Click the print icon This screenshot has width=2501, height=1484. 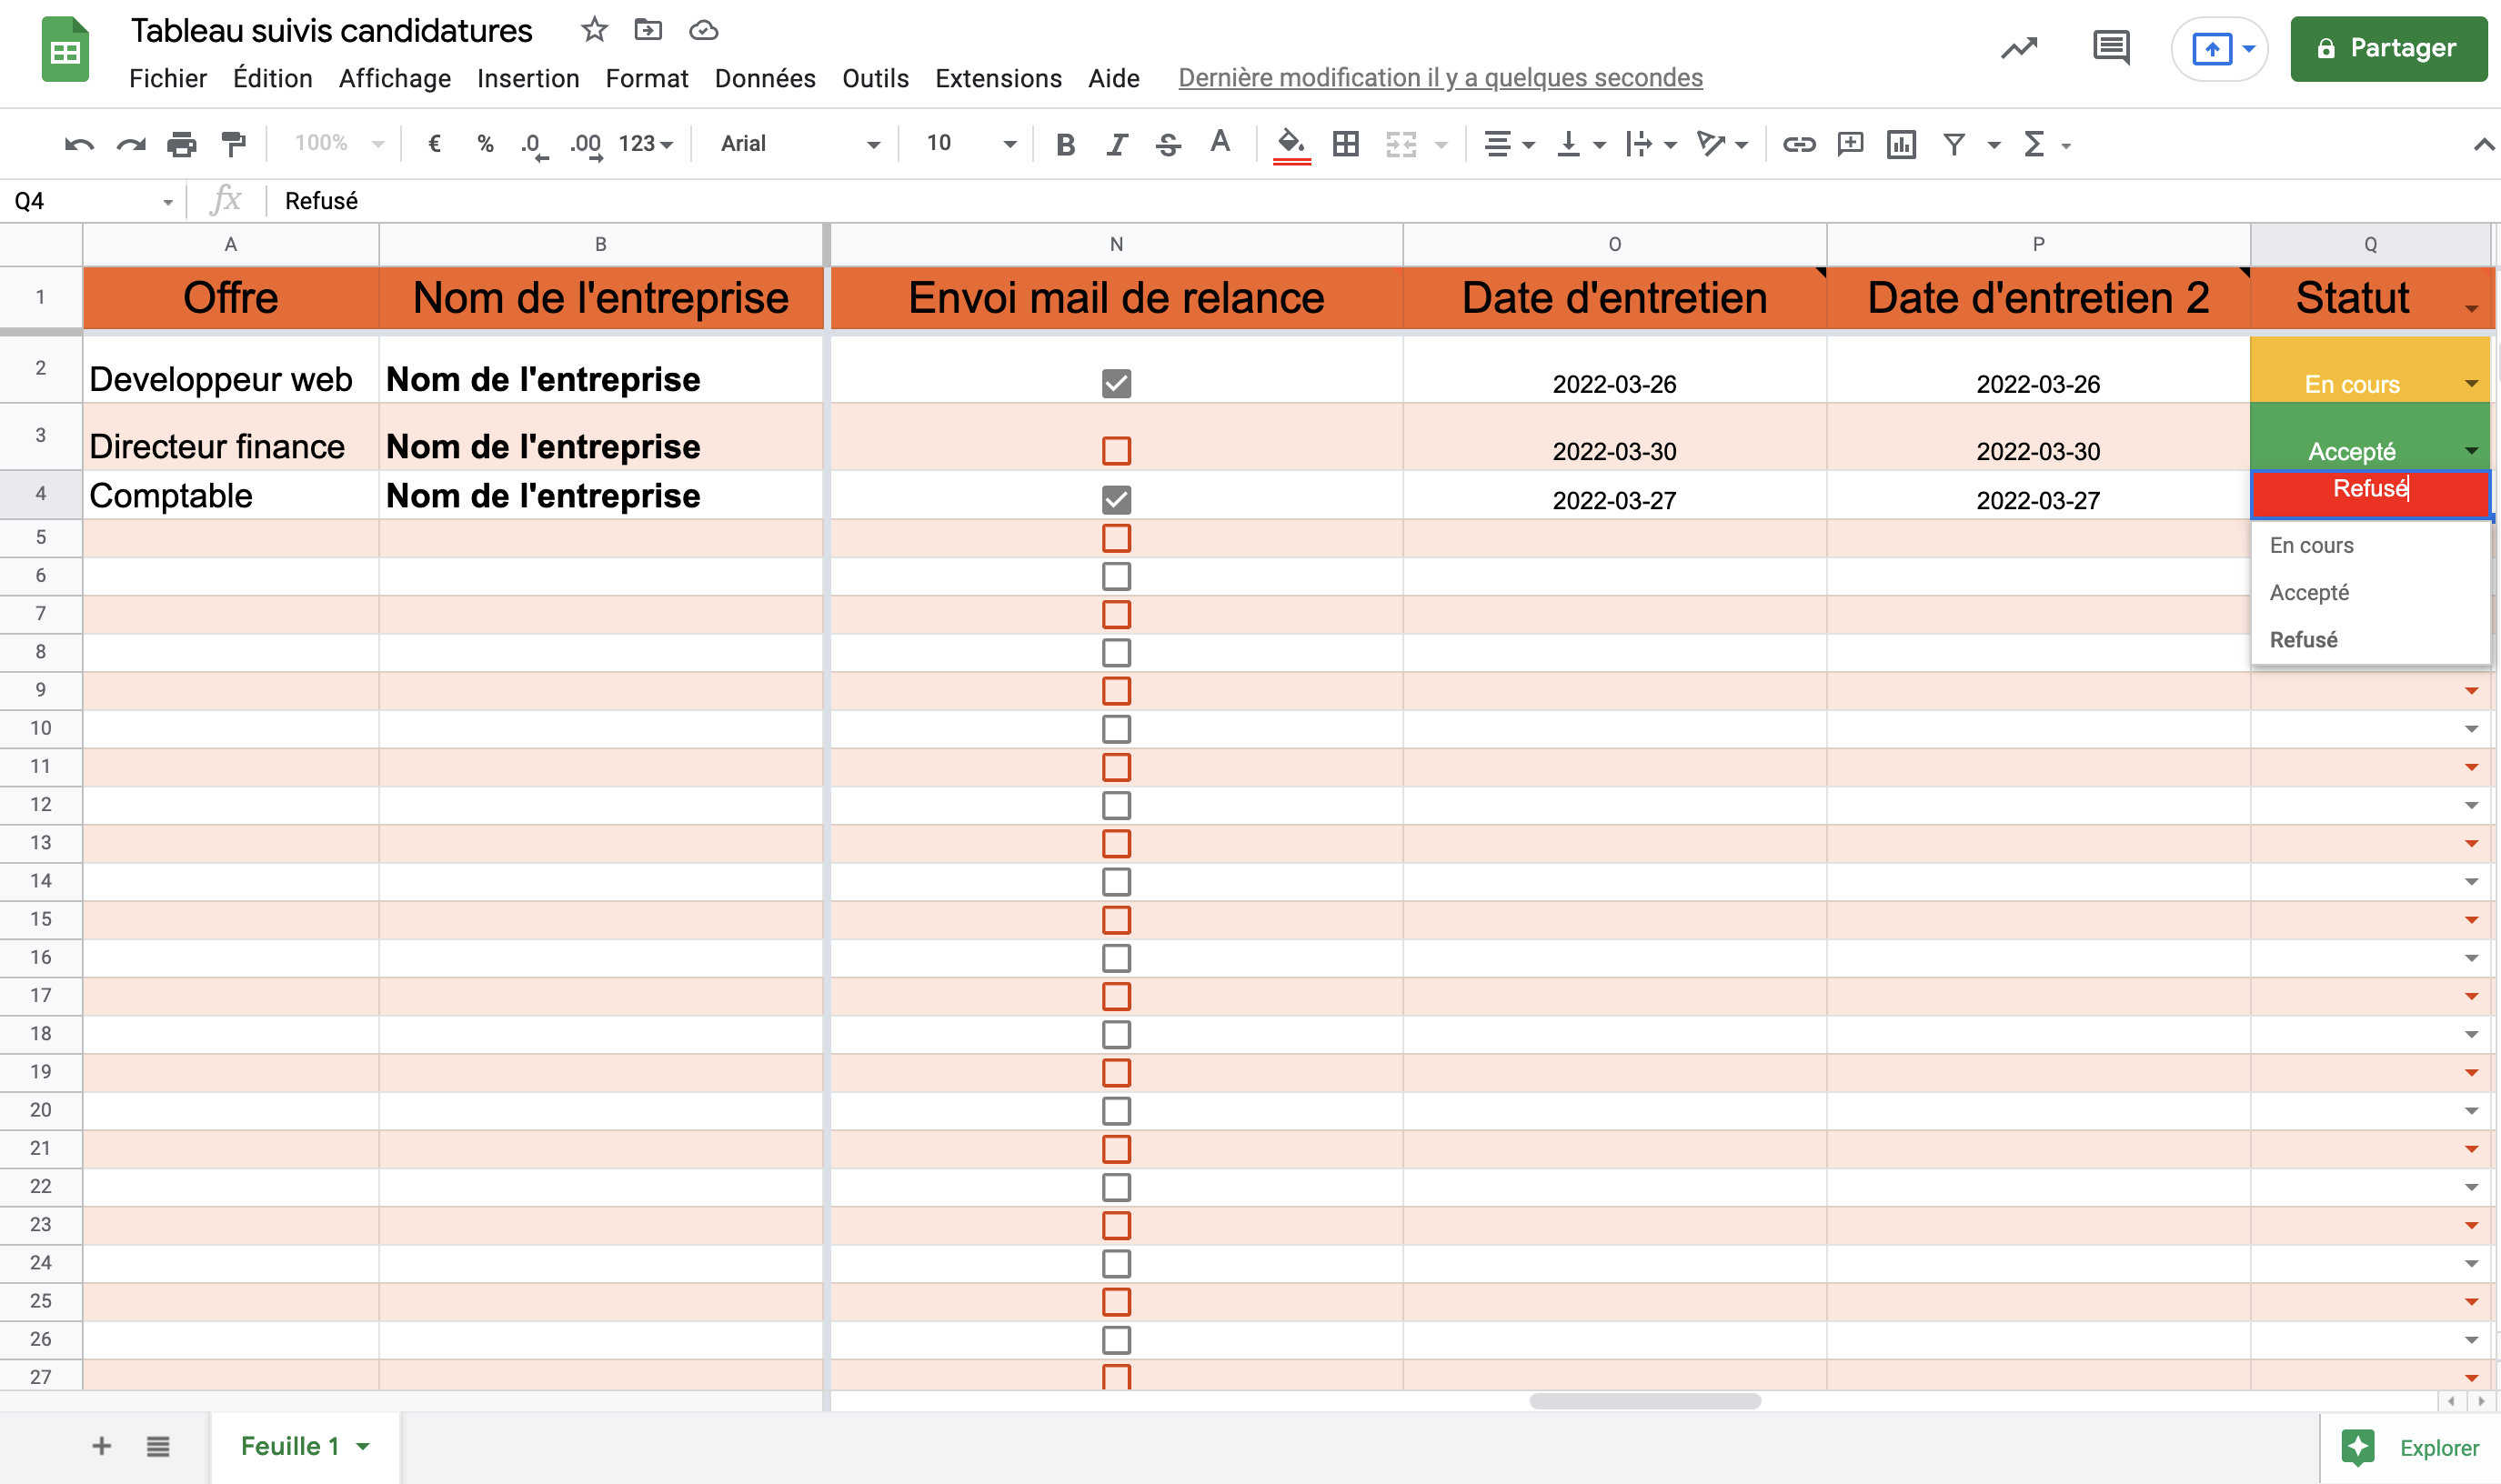click(181, 145)
